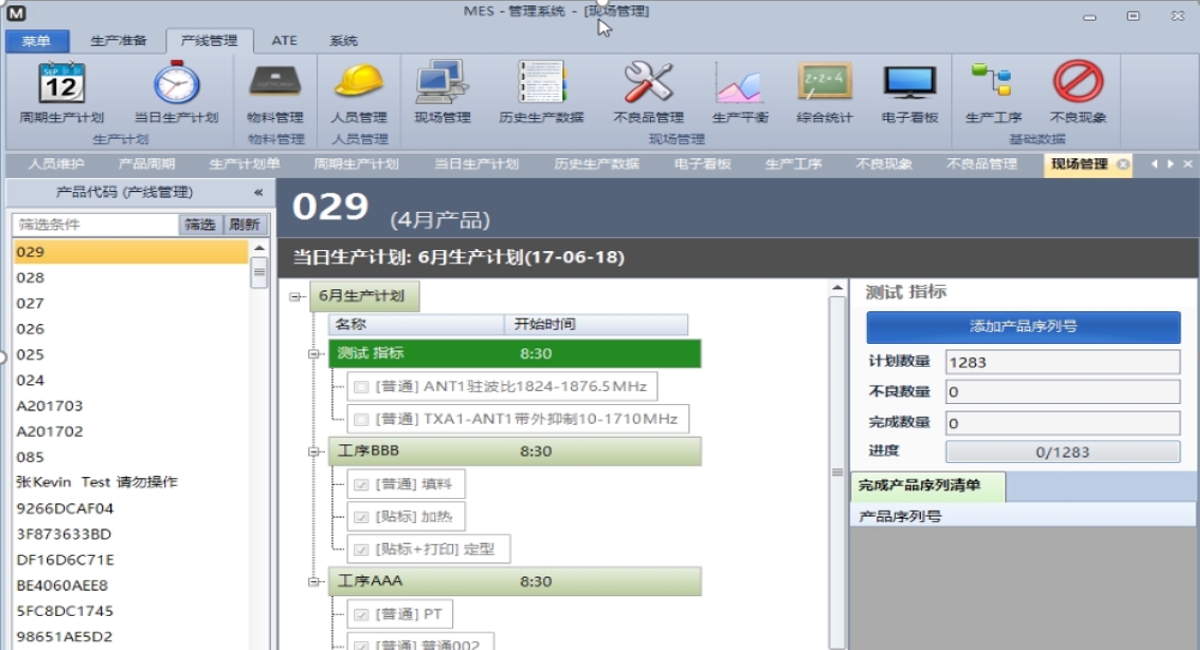The width and height of the screenshot is (1200, 650).
Task: Switch to the 生产准备 ribbon tab
Action: pyautogui.click(x=118, y=41)
